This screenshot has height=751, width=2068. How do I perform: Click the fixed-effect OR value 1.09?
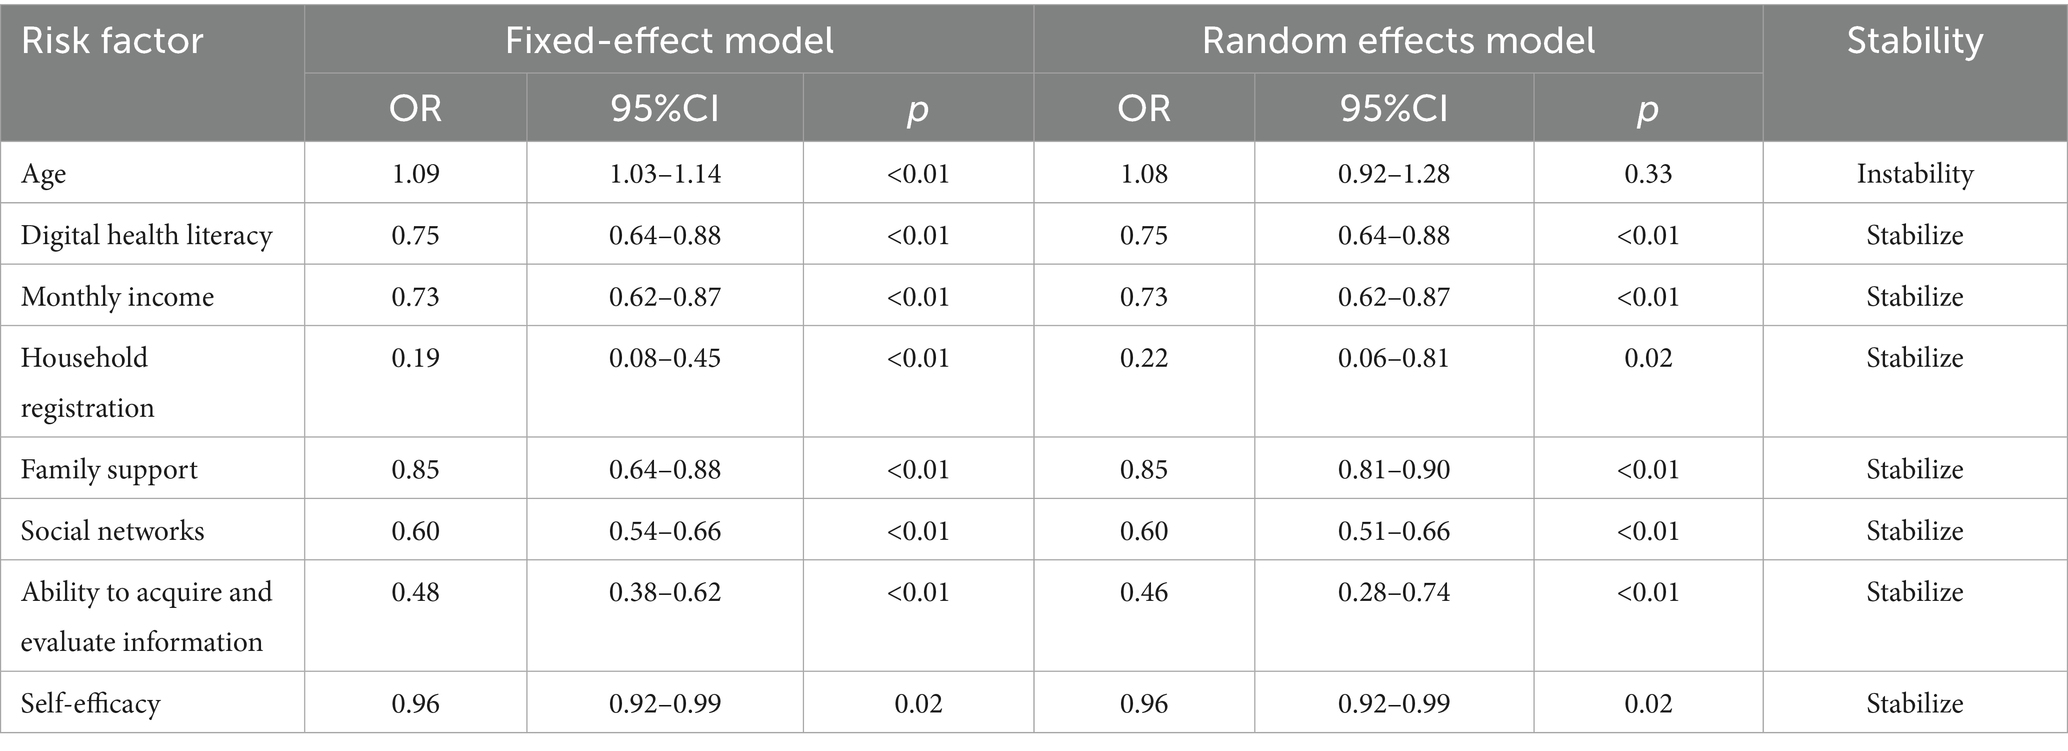415,174
